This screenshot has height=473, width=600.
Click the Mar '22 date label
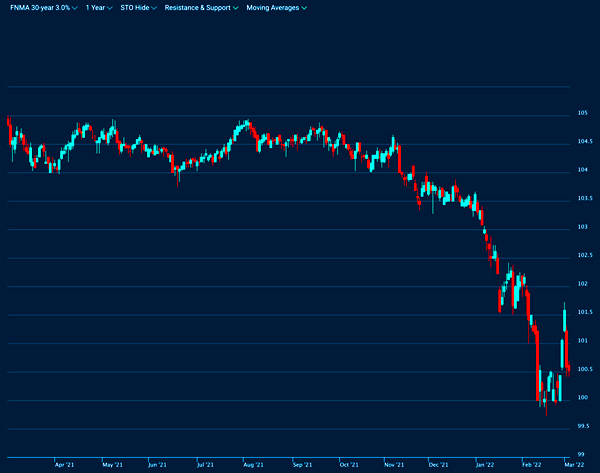click(575, 465)
